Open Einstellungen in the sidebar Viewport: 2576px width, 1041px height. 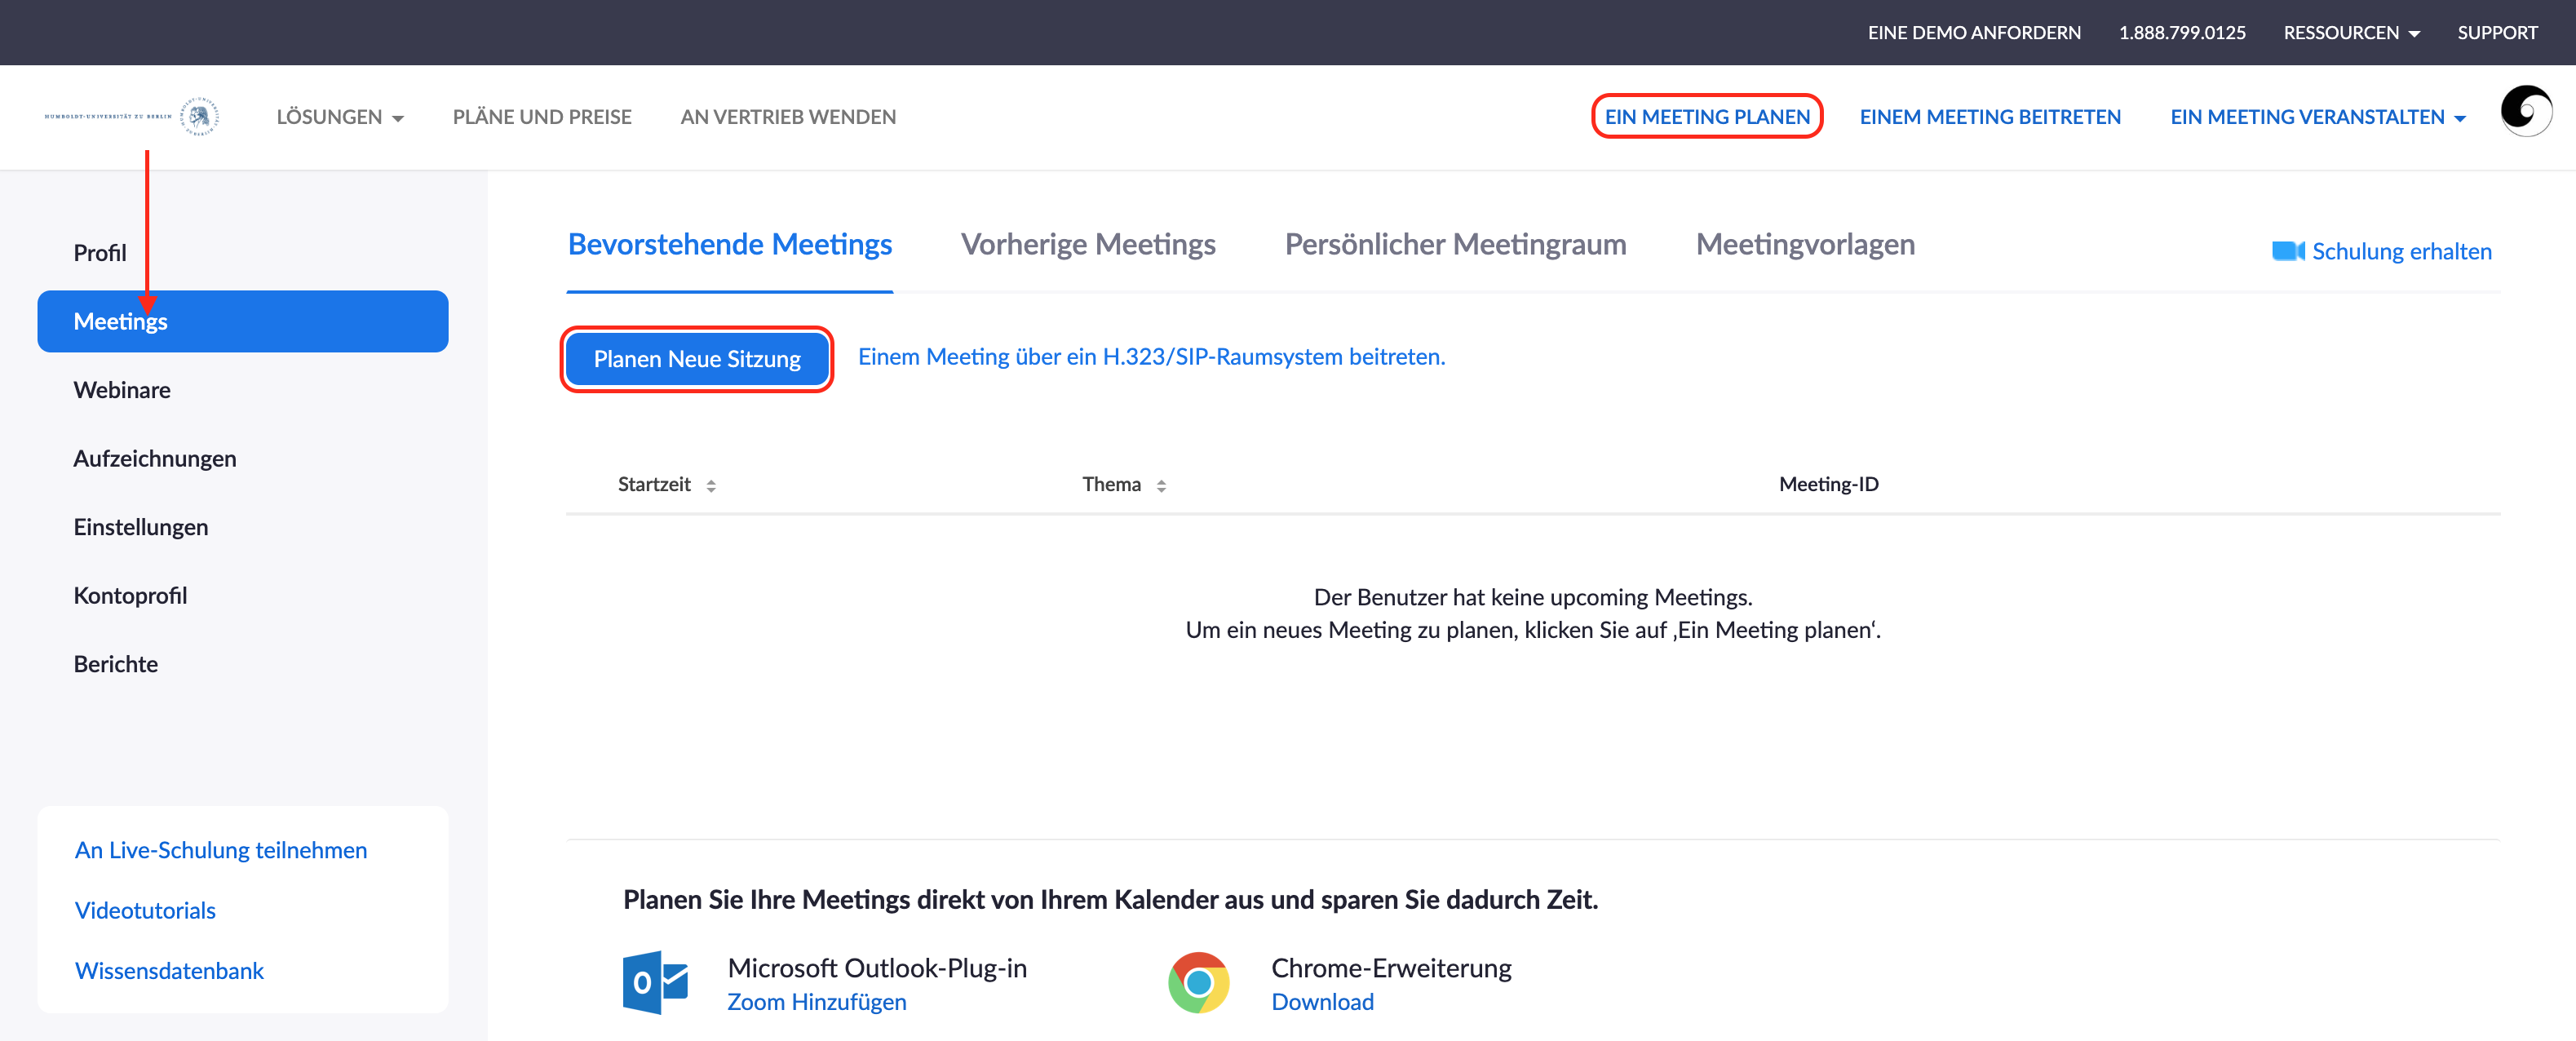point(141,527)
